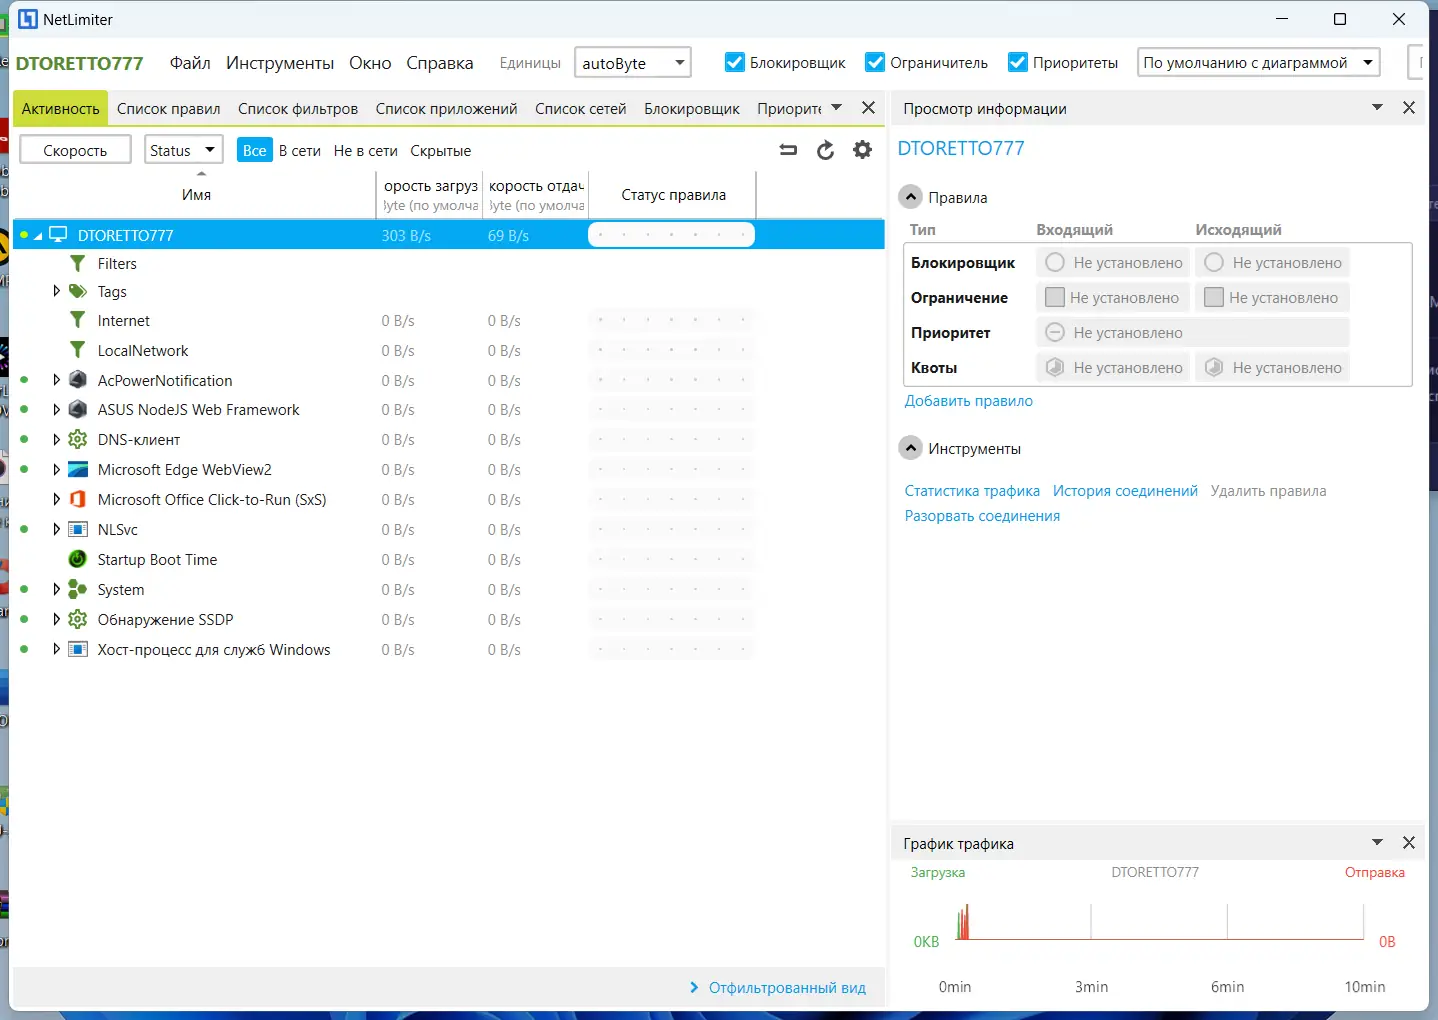The height and width of the screenshot is (1020, 1438).
Task: Uncheck the Блокировщик checkbox
Action: 736,62
